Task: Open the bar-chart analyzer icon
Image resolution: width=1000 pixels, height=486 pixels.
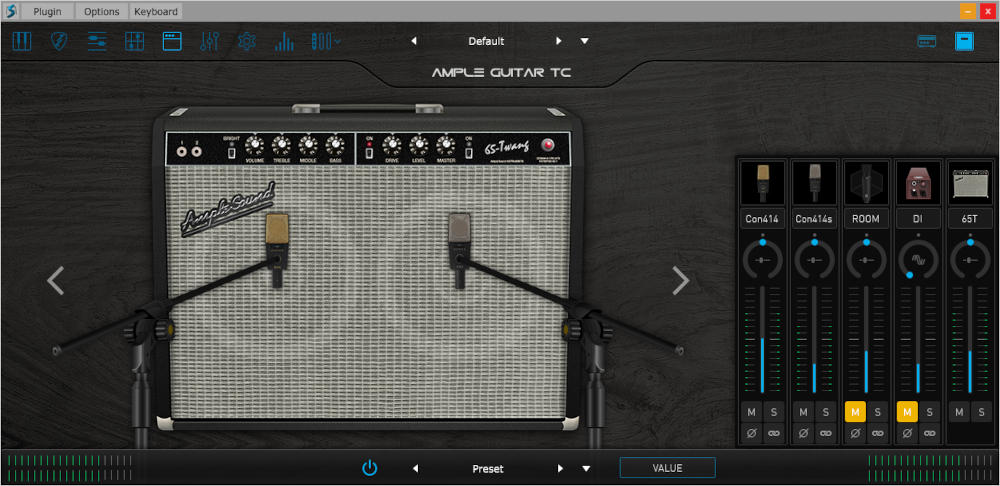Action: (x=284, y=41)
